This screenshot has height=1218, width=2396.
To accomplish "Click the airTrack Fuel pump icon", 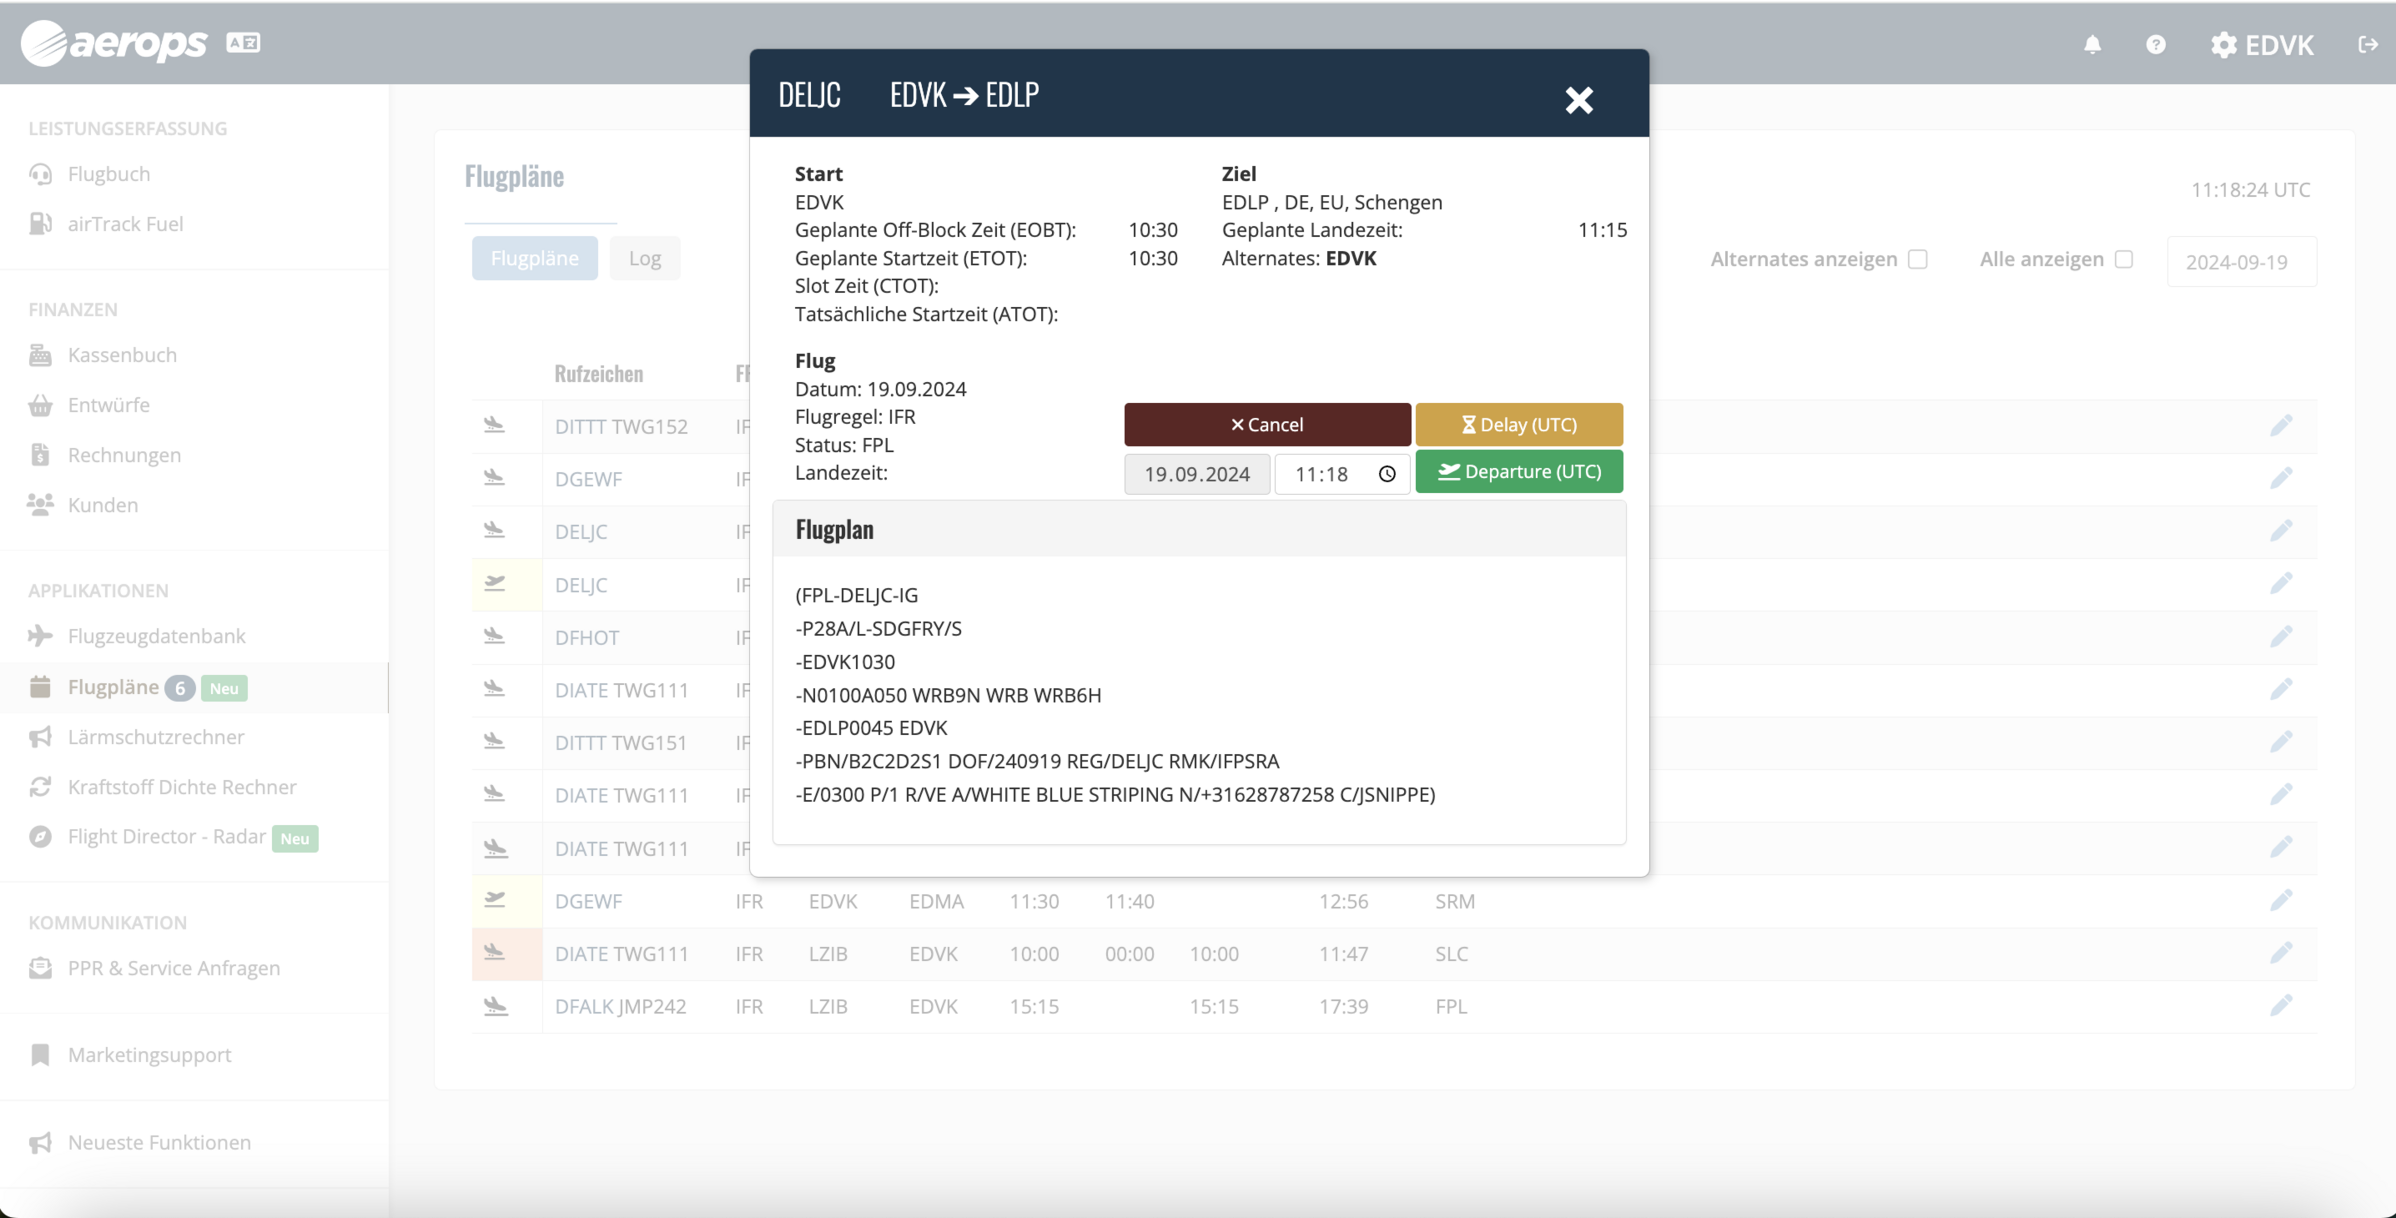I will [40, 224].
